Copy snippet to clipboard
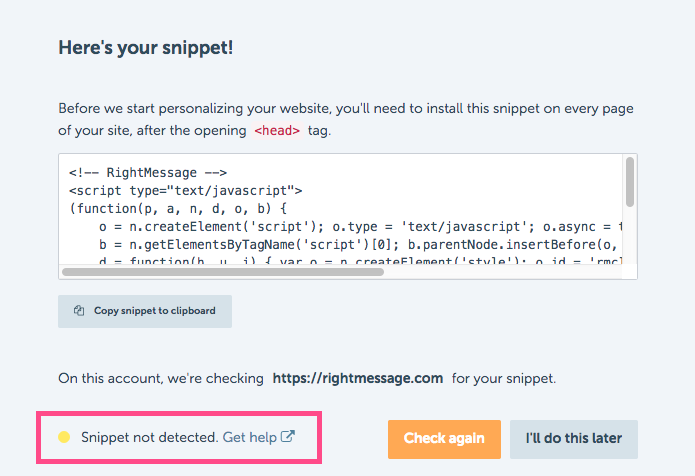 tap(145, 311)
